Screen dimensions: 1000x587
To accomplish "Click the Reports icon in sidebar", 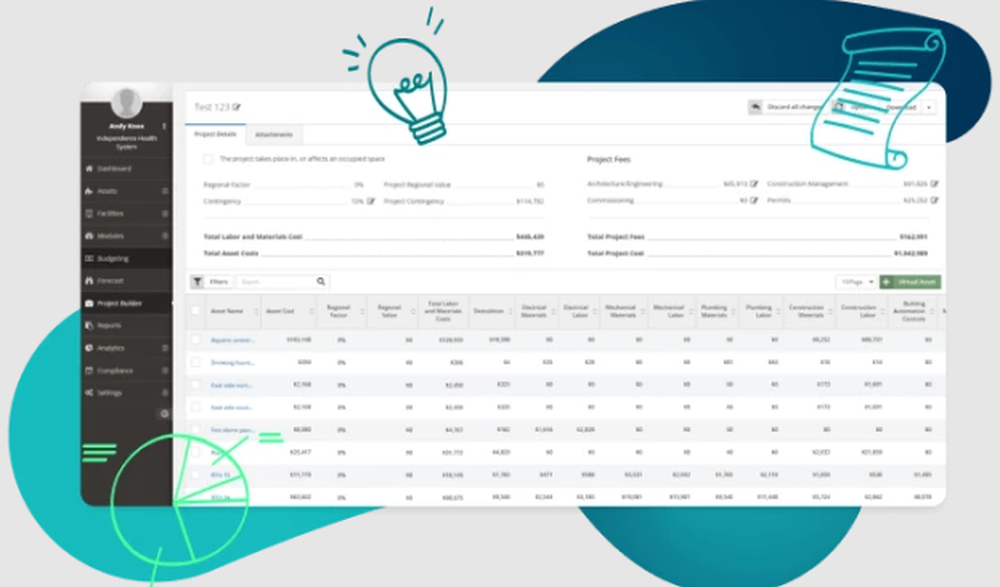I will pos(89,325).
